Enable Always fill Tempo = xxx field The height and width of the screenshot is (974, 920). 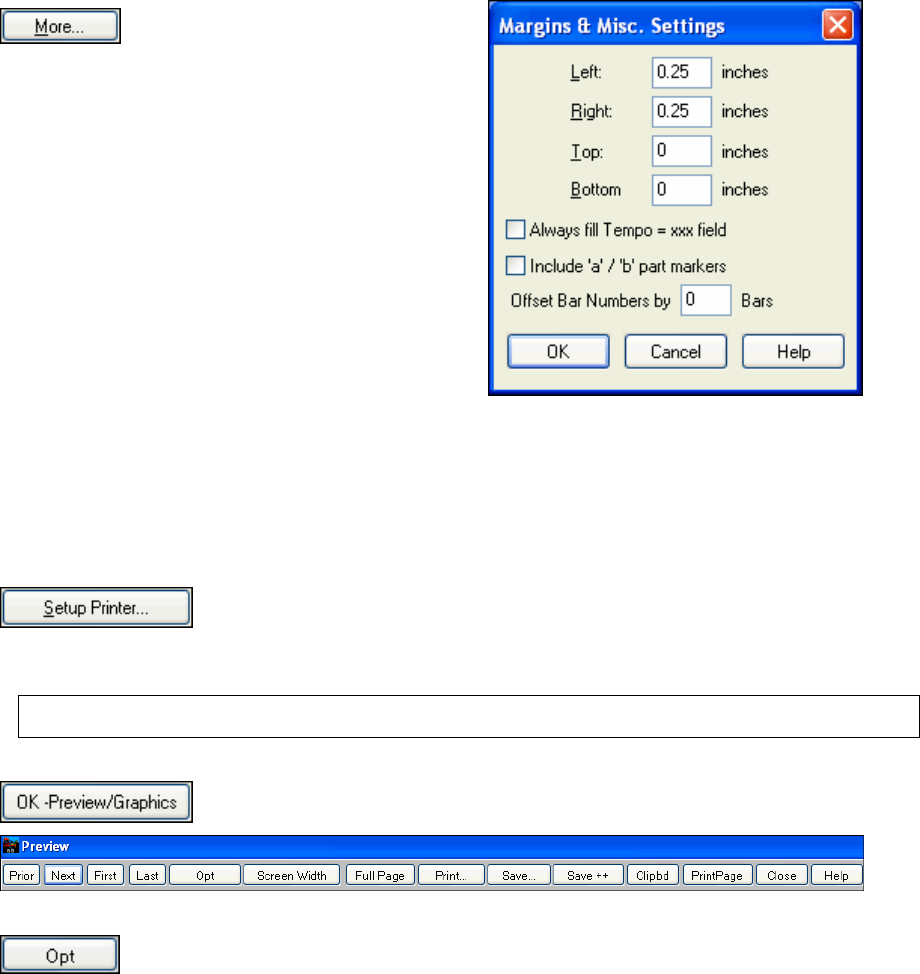tap(515, 230)
